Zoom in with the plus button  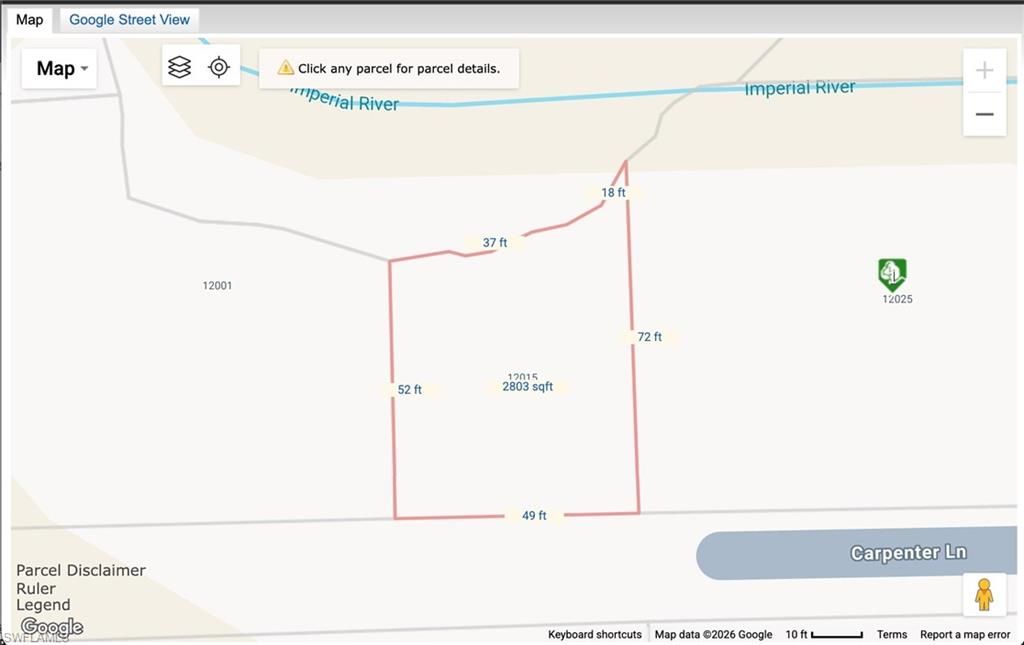[984, 71]
